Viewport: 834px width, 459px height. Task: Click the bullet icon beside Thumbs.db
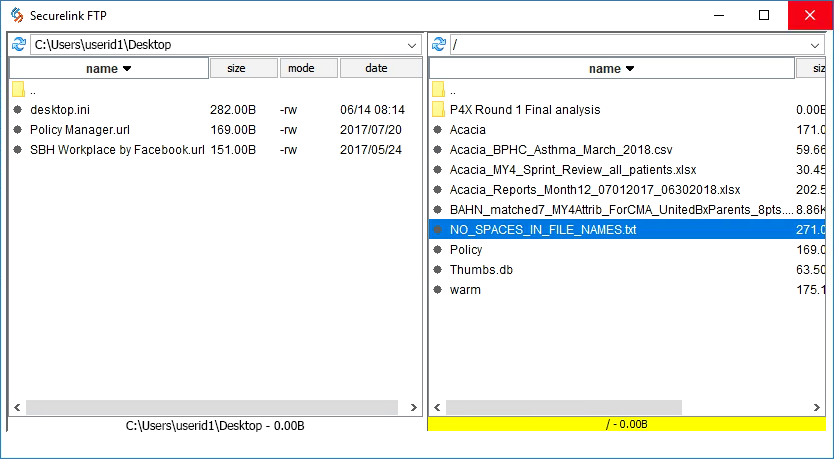pos(438,270)
